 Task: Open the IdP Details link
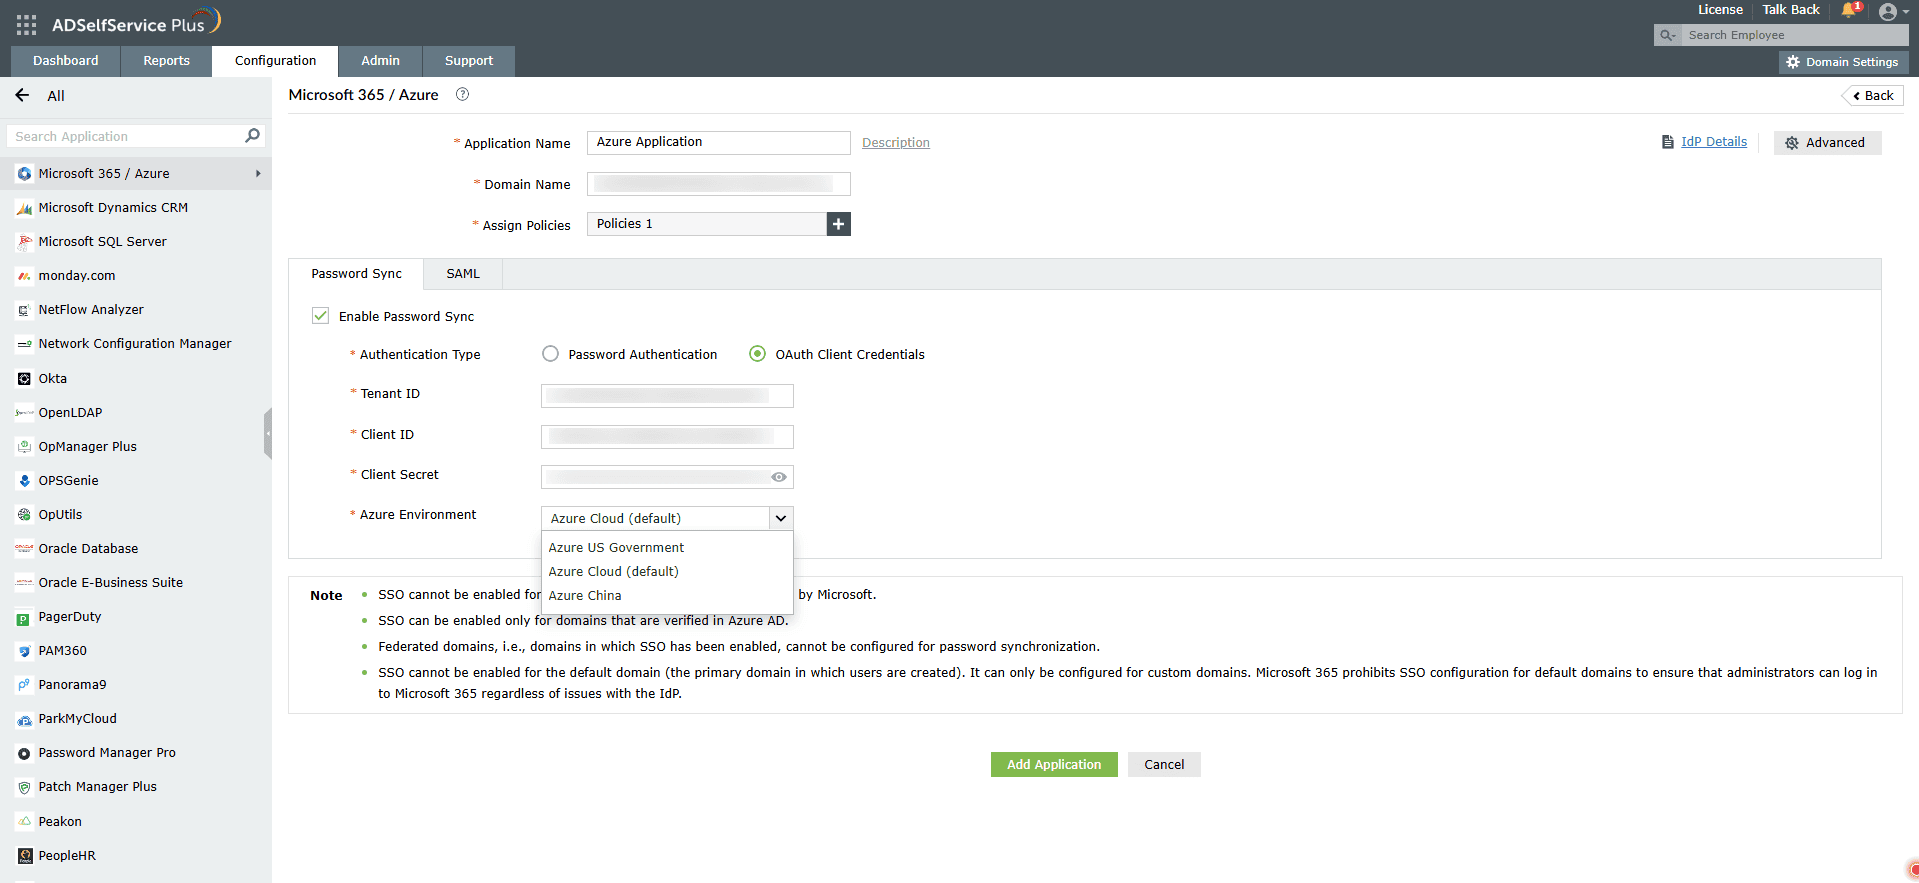[1714, 142]
